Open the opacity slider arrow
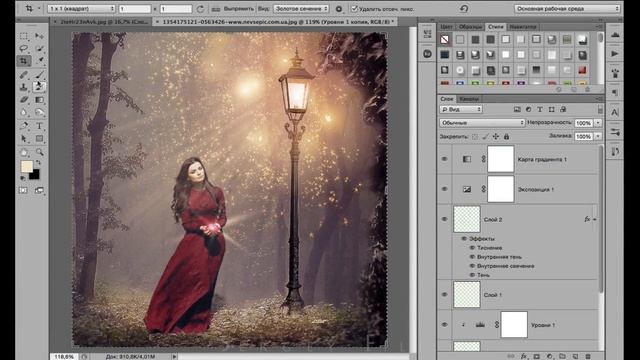The image size is (640, 360). point(598,123)
